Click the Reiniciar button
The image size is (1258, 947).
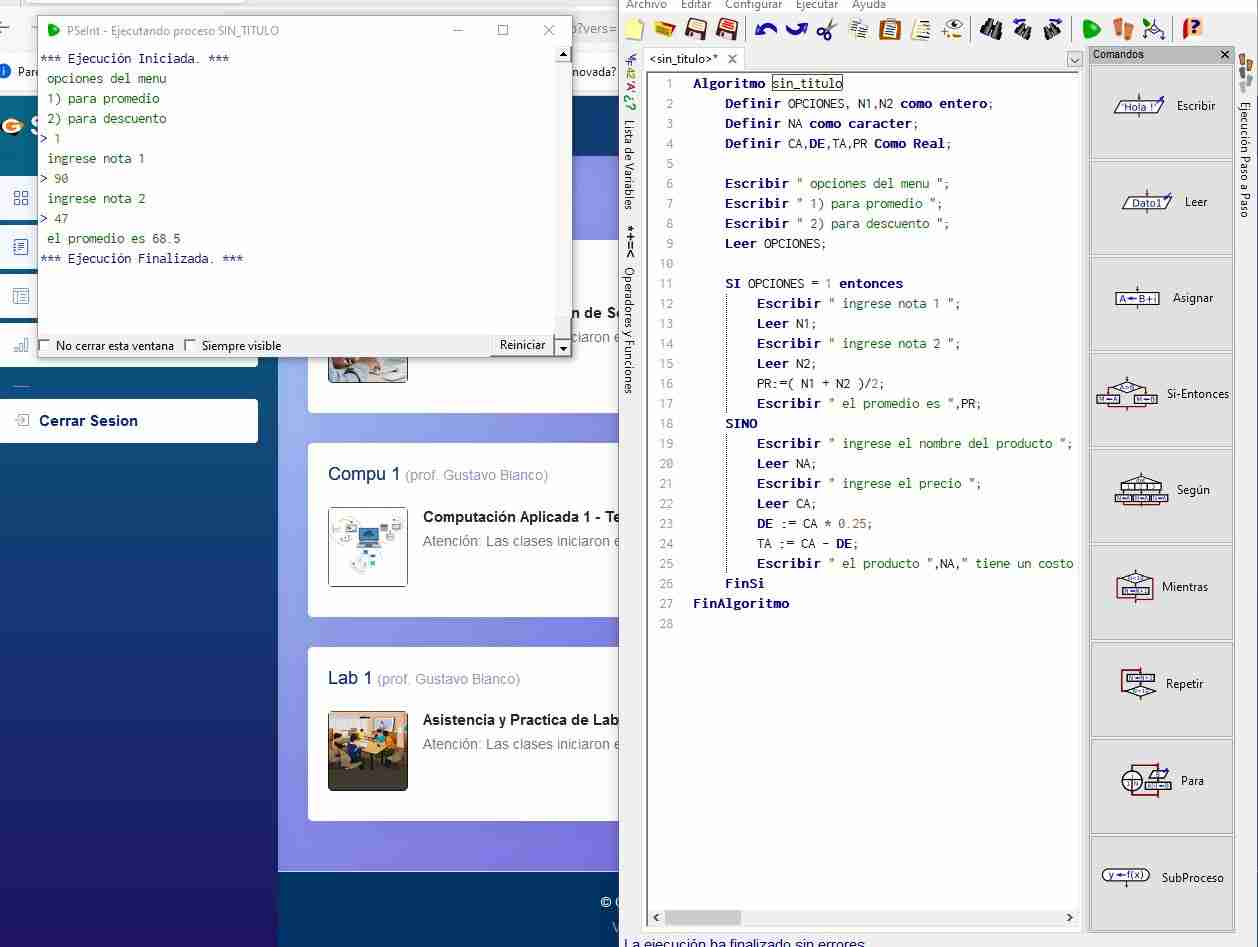[522, 345]
